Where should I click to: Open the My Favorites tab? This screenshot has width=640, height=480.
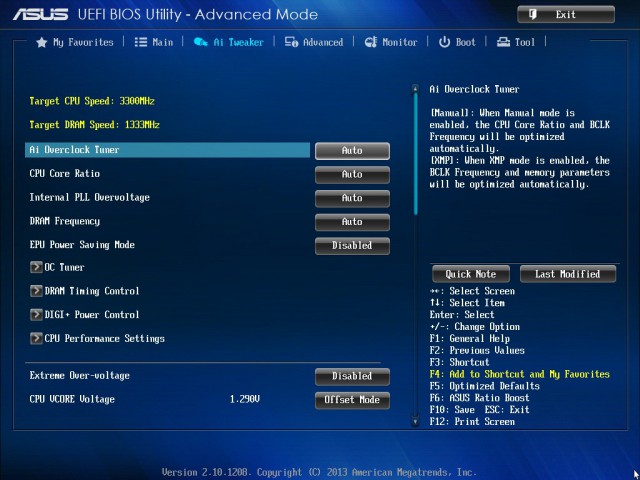pyautogui.click(x=75, y=42)
